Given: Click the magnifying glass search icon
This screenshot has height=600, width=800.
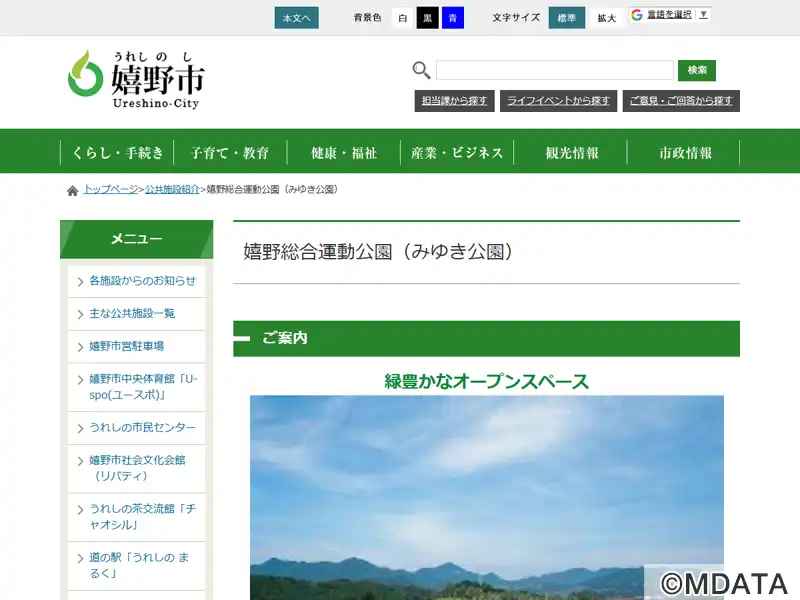Looking at the screenshot, I should (421, 70).
